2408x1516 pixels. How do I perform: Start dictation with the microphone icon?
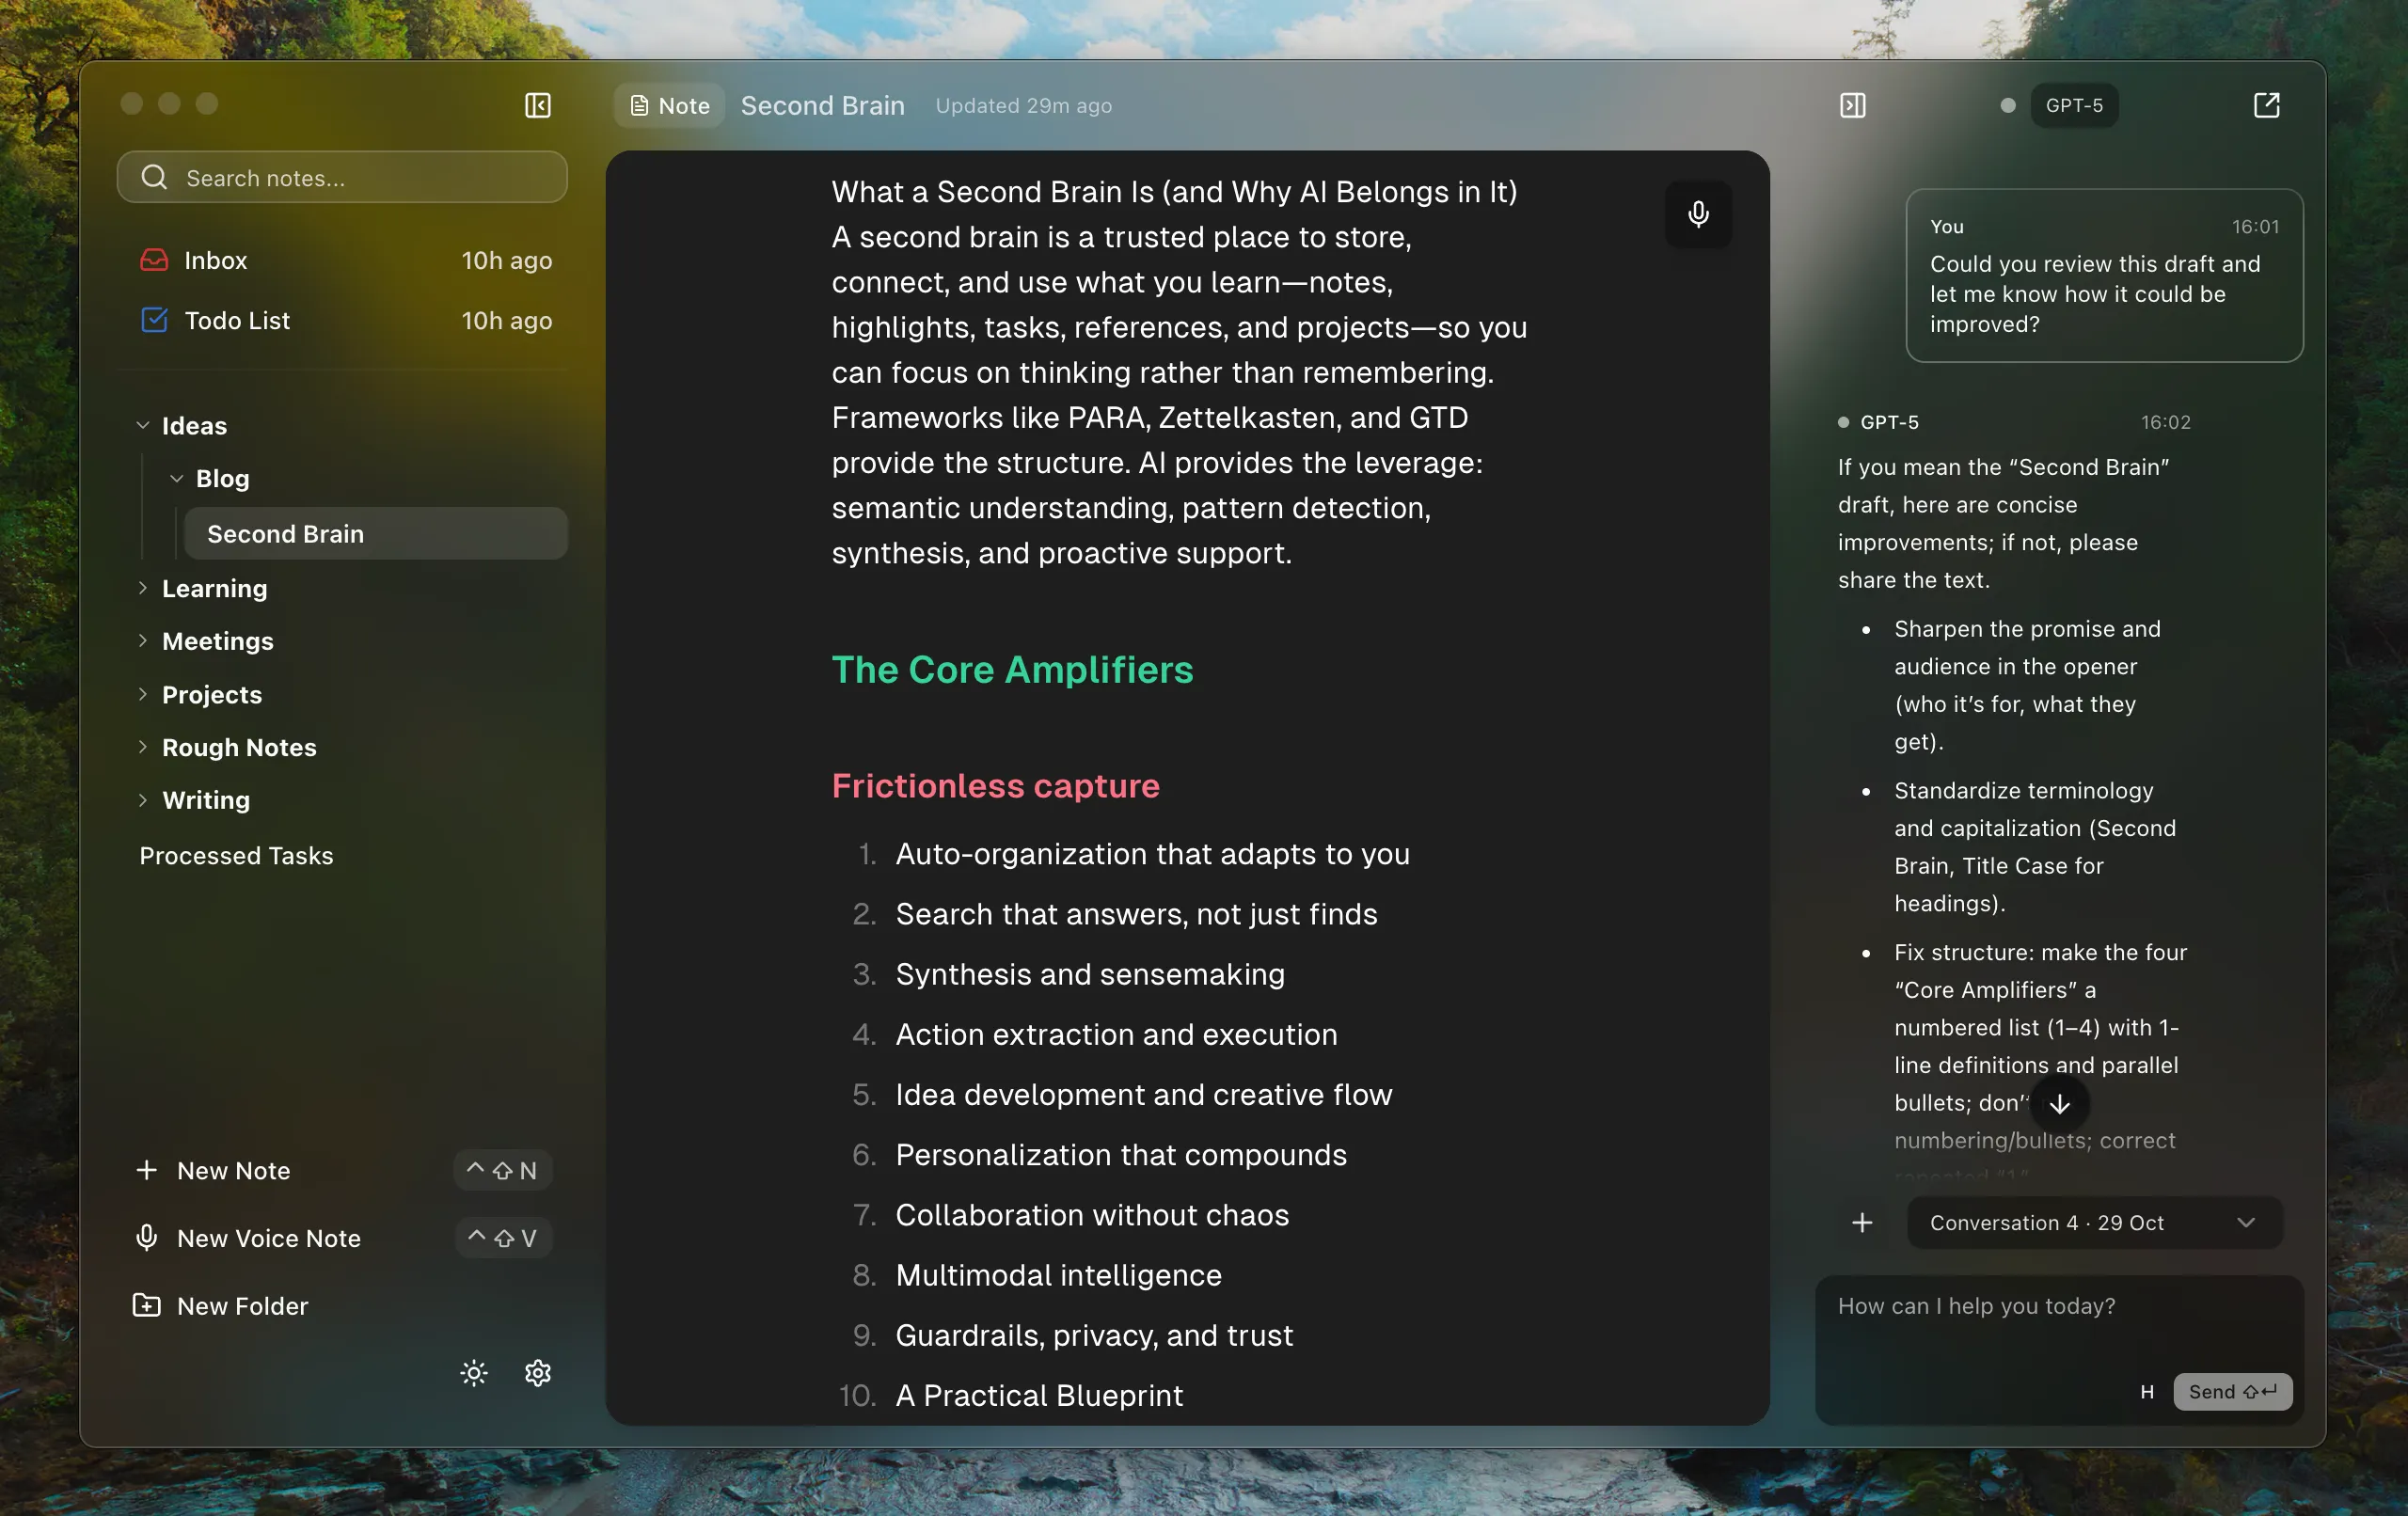(x=1697, y=214)
